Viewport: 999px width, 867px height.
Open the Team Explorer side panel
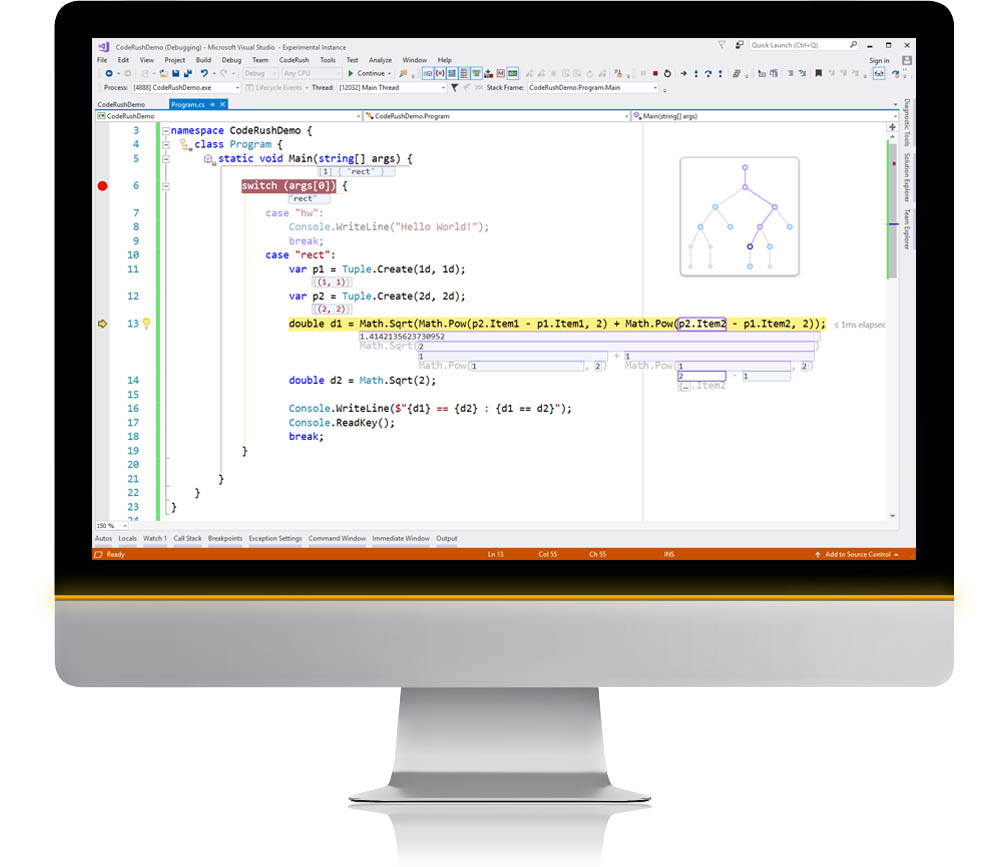click(907, 228)
